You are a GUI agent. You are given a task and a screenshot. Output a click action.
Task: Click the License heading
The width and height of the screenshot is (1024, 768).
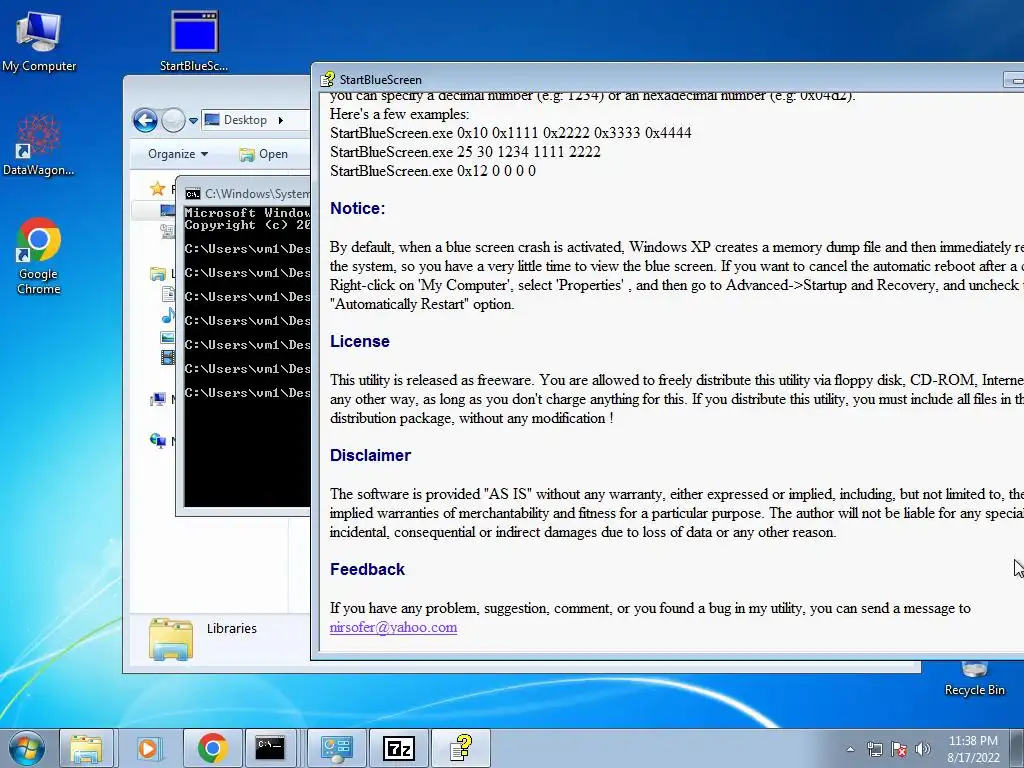[360, 342]
